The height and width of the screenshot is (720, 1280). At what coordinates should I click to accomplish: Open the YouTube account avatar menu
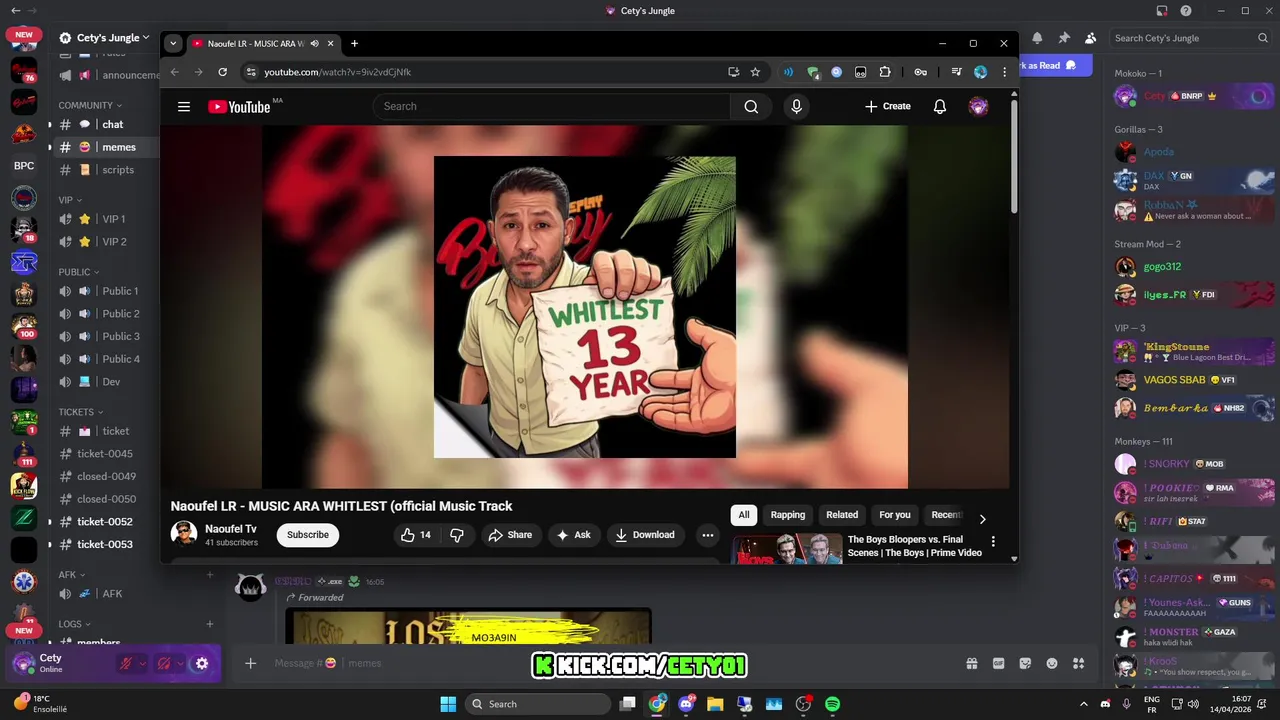point(979,106)
